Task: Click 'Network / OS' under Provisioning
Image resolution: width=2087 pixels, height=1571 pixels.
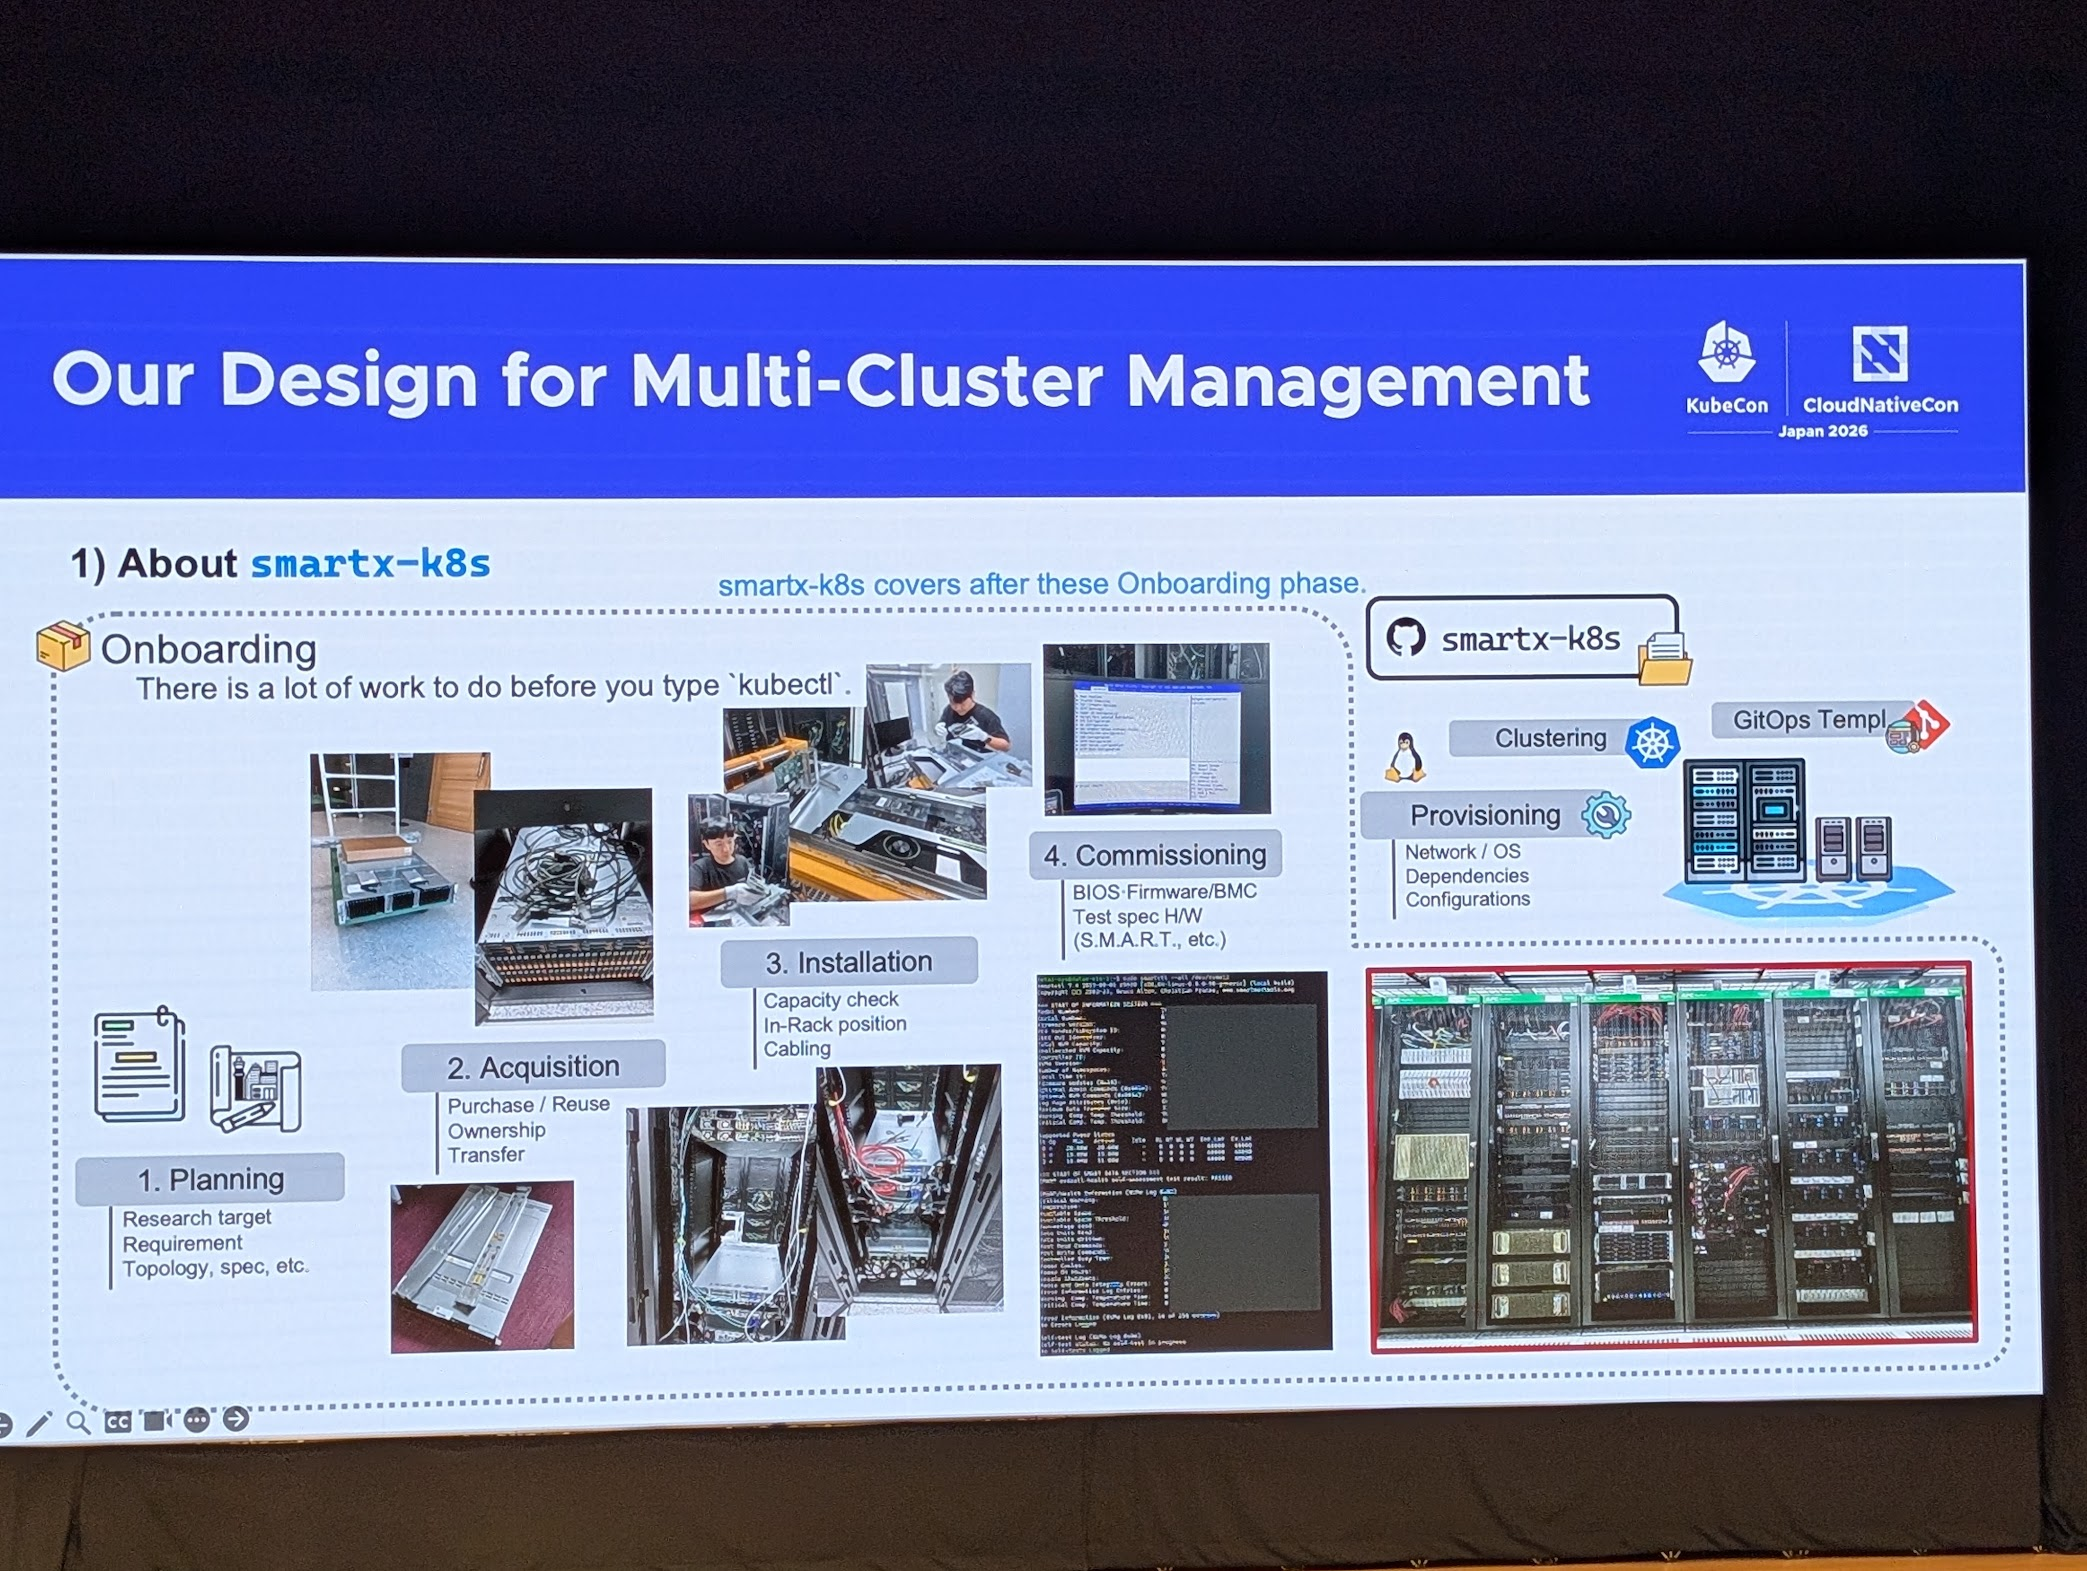Action: (x=1463, y=852)
